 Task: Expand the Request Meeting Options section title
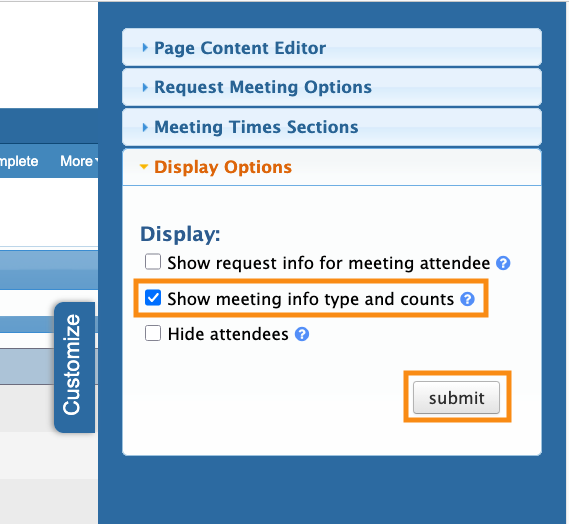[x=263, y=87]
